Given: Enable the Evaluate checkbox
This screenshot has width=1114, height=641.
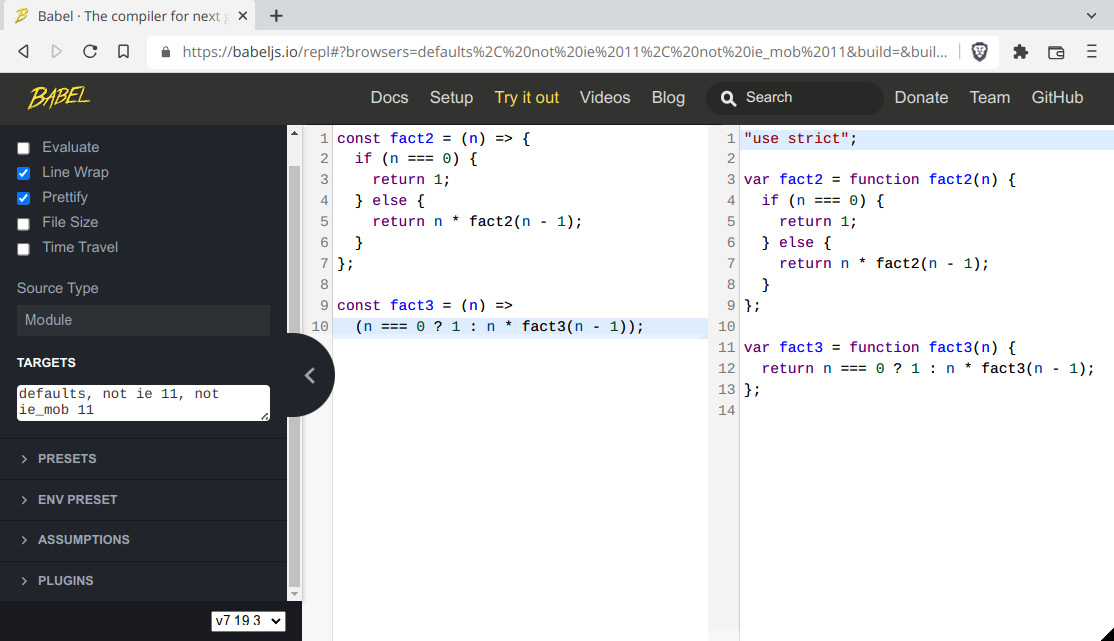Looking at the screenshot, I should point(25,147).
